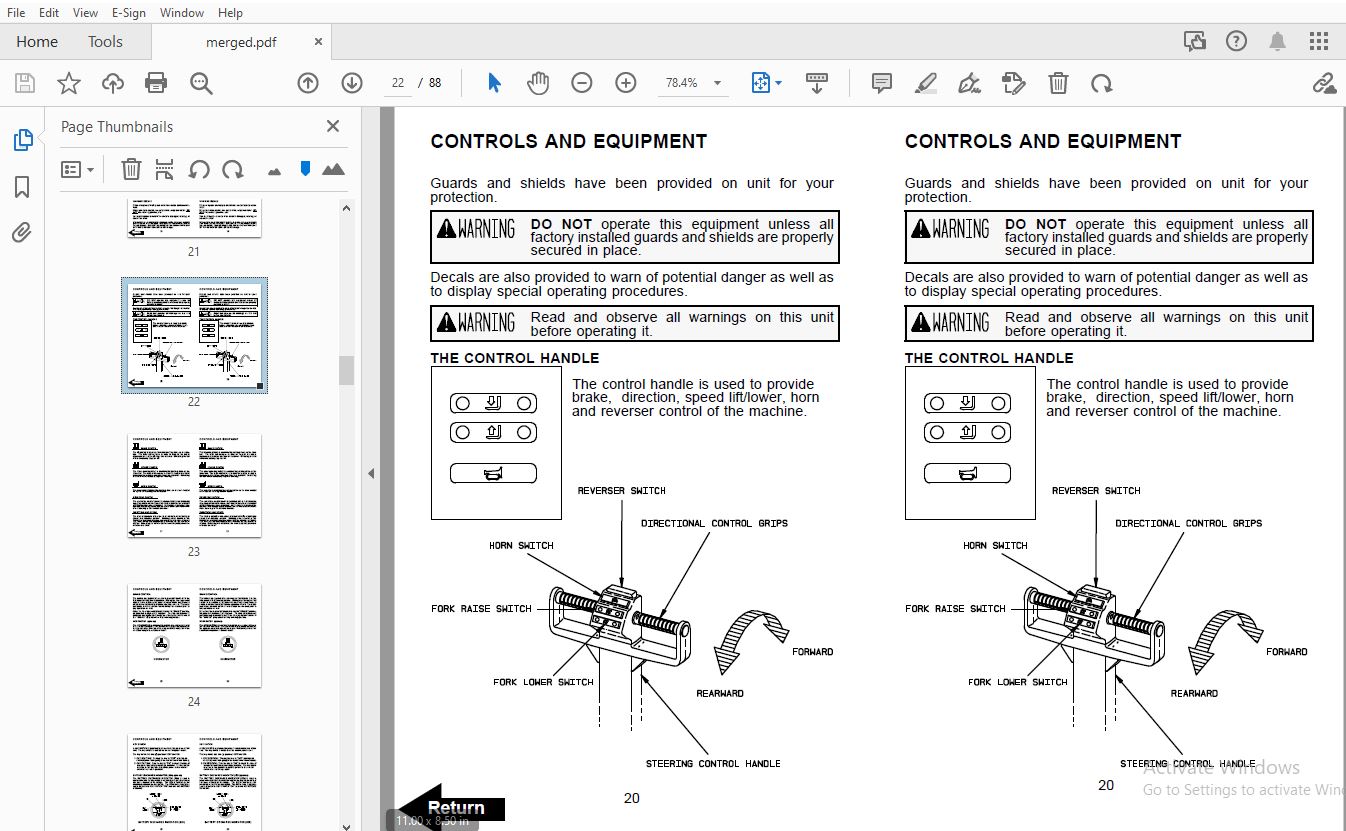Toggle the Attachments paperclip panel
Viewport: 1346px width, 831px height.
tap(22, 233)
